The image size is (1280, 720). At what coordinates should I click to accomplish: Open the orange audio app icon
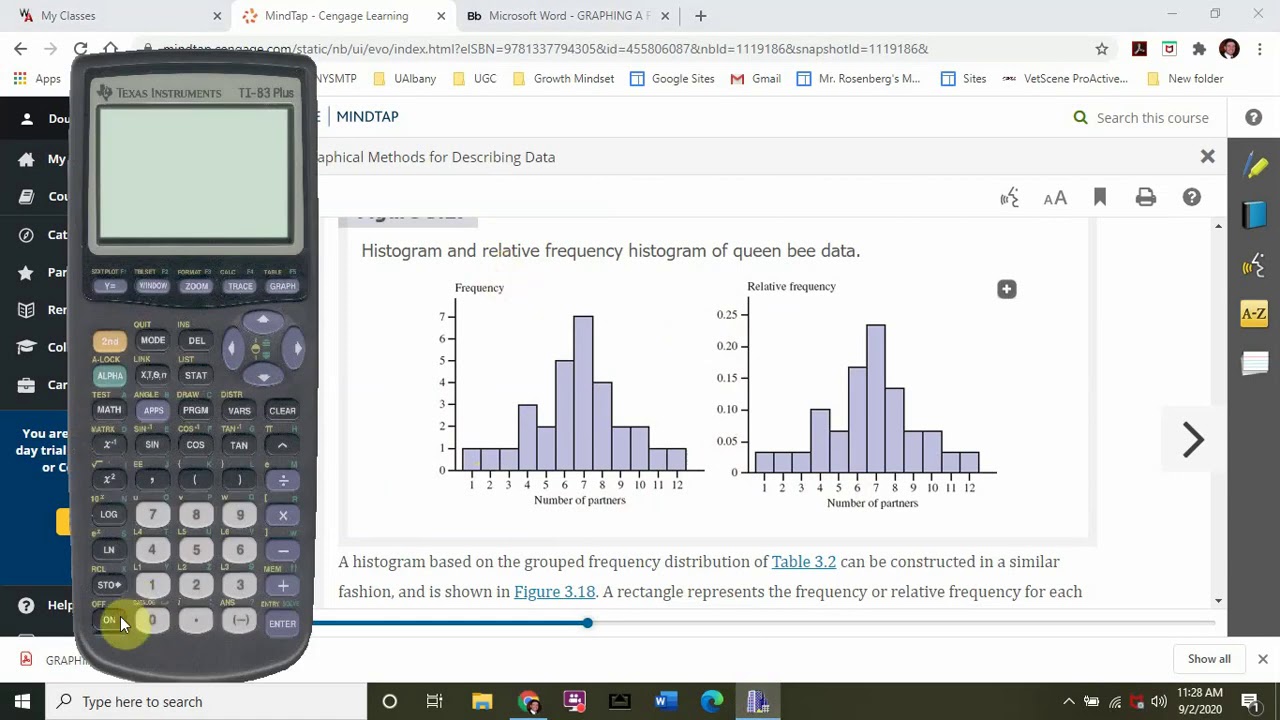(x=1255, y=265)
